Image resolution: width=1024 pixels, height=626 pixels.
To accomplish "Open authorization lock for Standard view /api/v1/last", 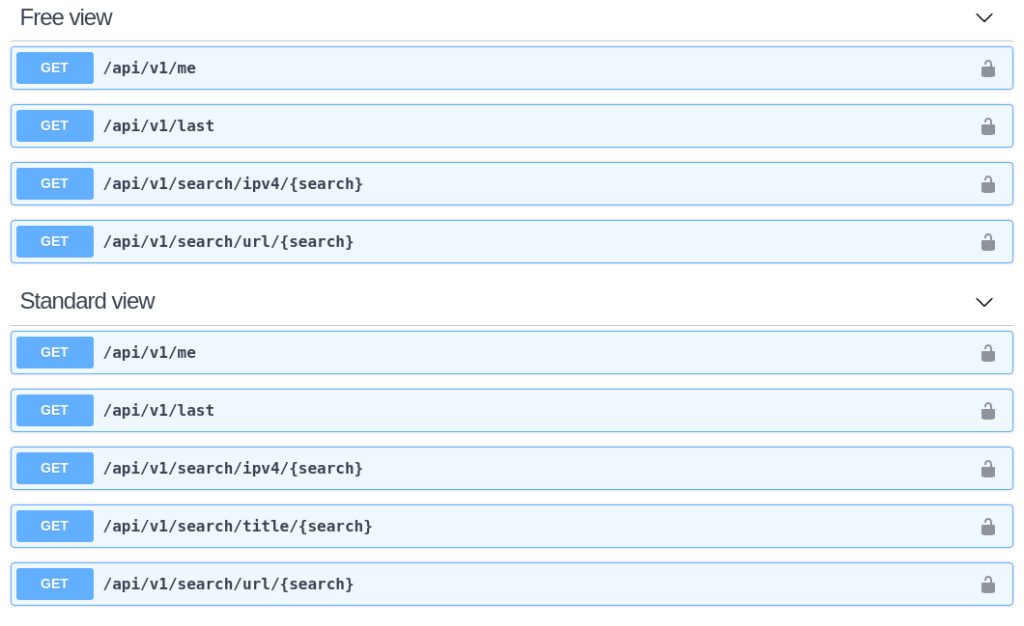I will coord(987,411).
